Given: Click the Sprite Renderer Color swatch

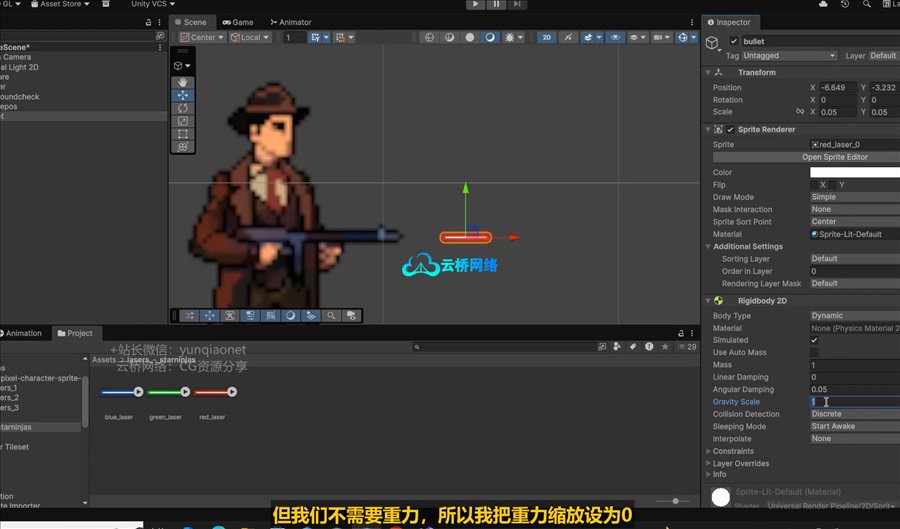Looking at the screenshot, I should pyautogui.click(x=854, y=172).
